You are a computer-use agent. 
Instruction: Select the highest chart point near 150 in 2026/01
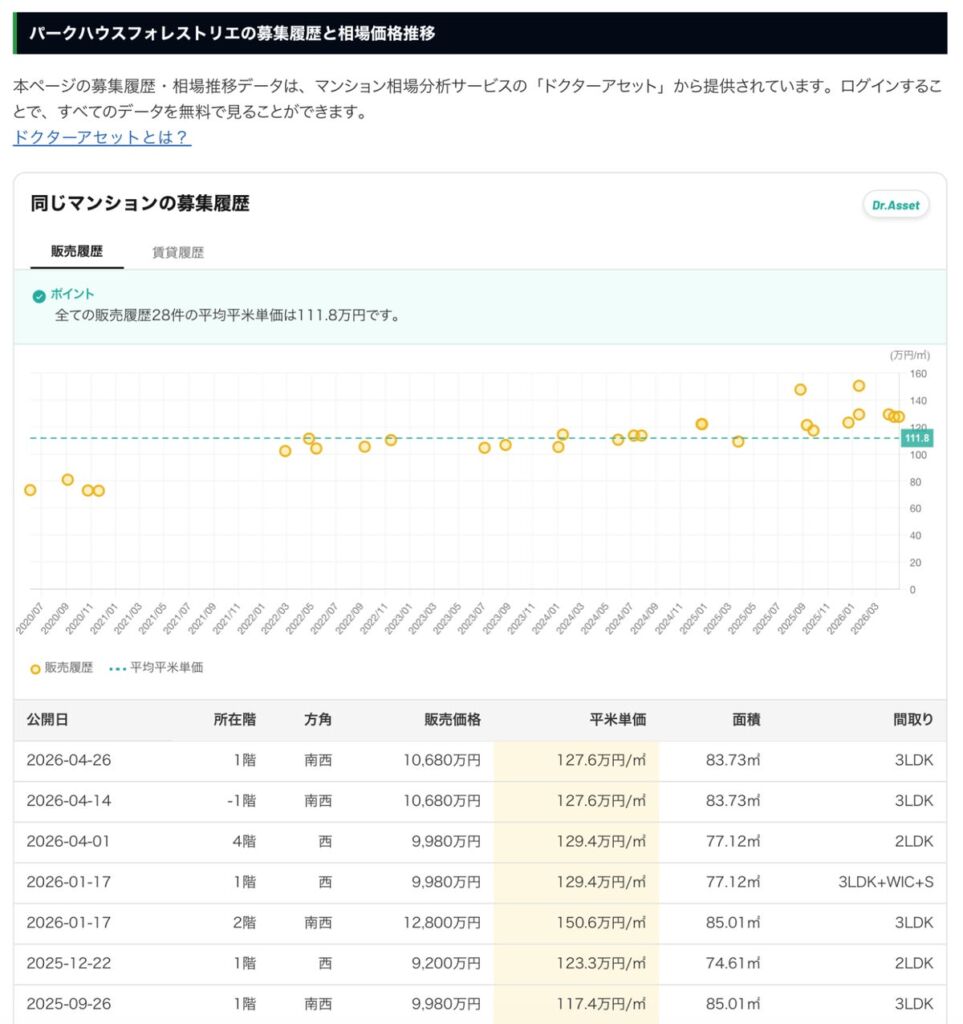(x=859, y=386)
